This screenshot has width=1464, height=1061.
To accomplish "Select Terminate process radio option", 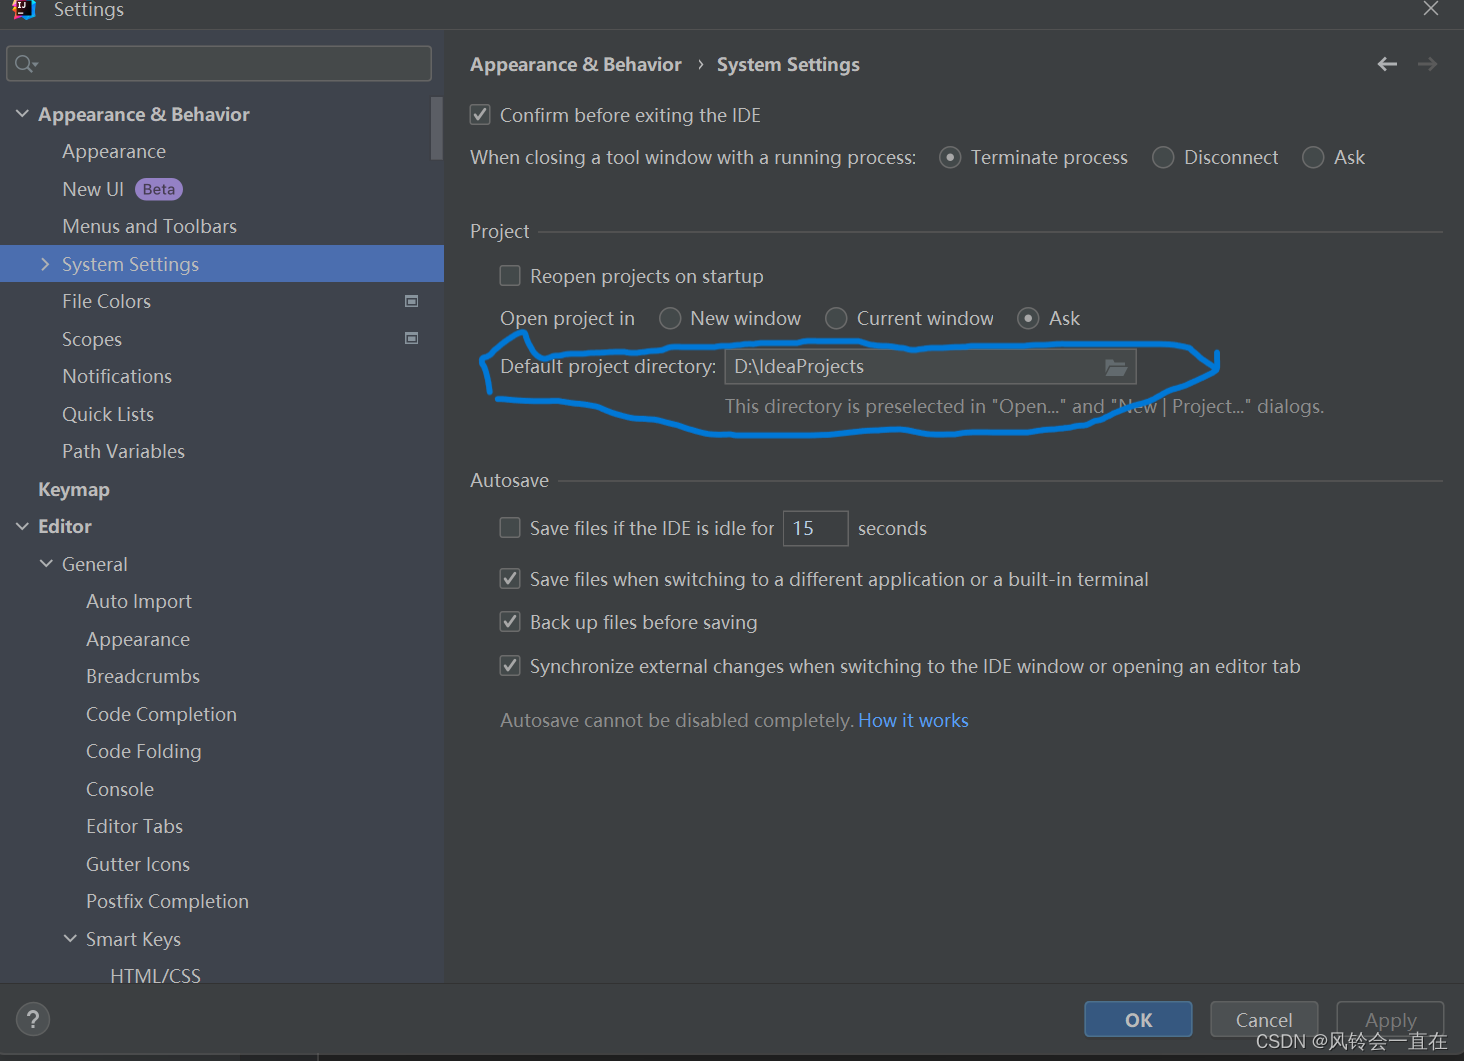I will click(x=950, y=158).
